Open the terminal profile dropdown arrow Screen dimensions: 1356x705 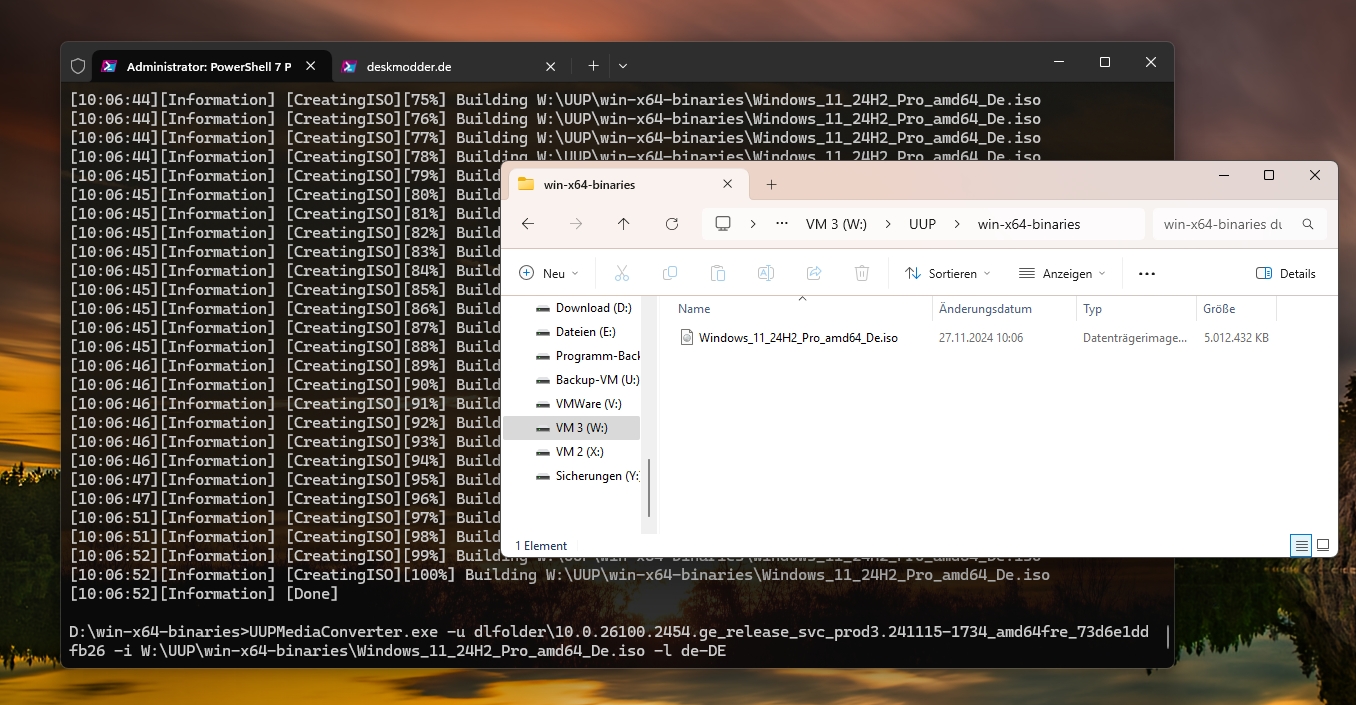623,66
